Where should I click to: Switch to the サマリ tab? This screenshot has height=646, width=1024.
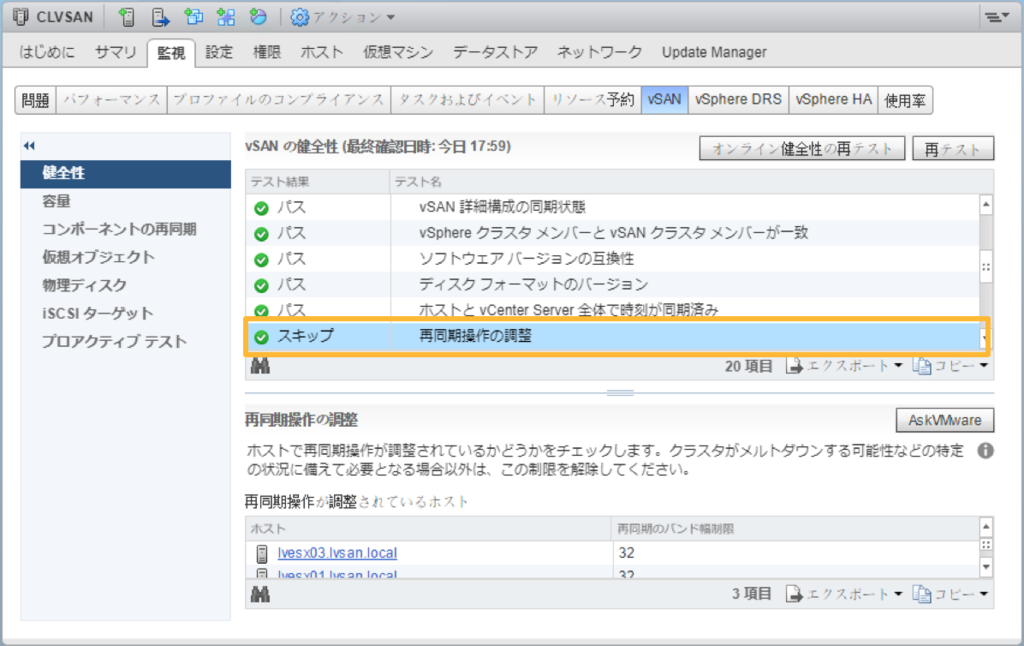pyautogui.click(x=116, y=52)
